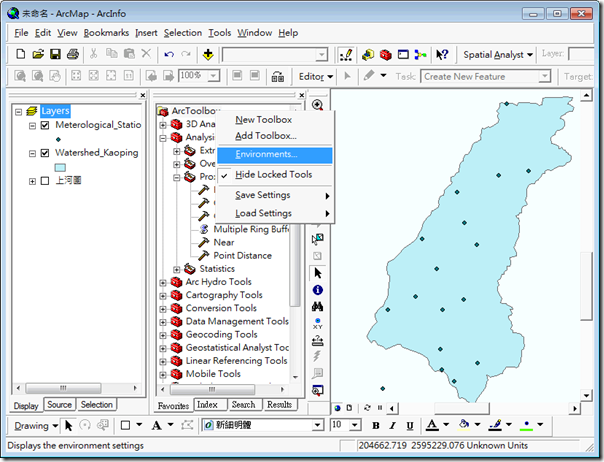Uncheck the Watershed_Kaoping layer checkbox
Image resolution: width=604 pixels, height=462 pixels.
[45, 153]
